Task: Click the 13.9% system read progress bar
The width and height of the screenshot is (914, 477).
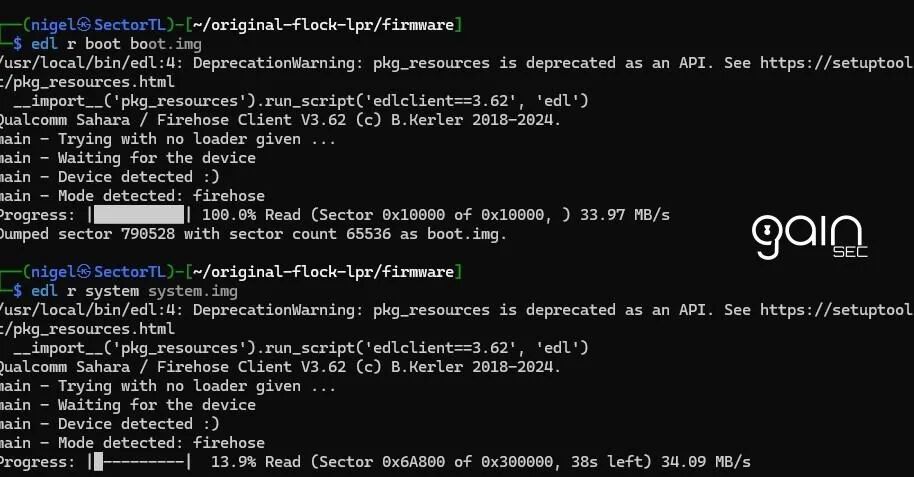Action: coord(139,462)
